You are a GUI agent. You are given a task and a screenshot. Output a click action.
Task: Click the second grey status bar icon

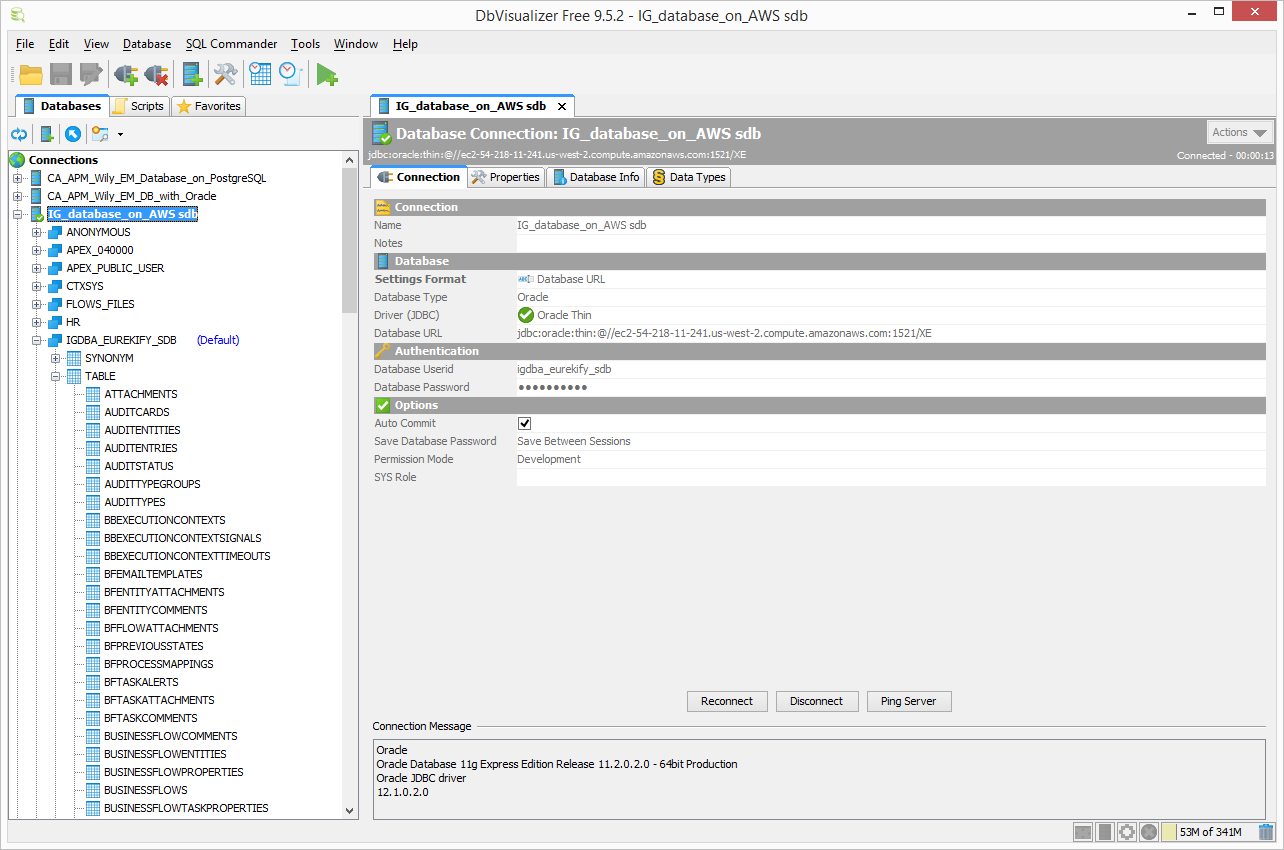[1105, 831]
